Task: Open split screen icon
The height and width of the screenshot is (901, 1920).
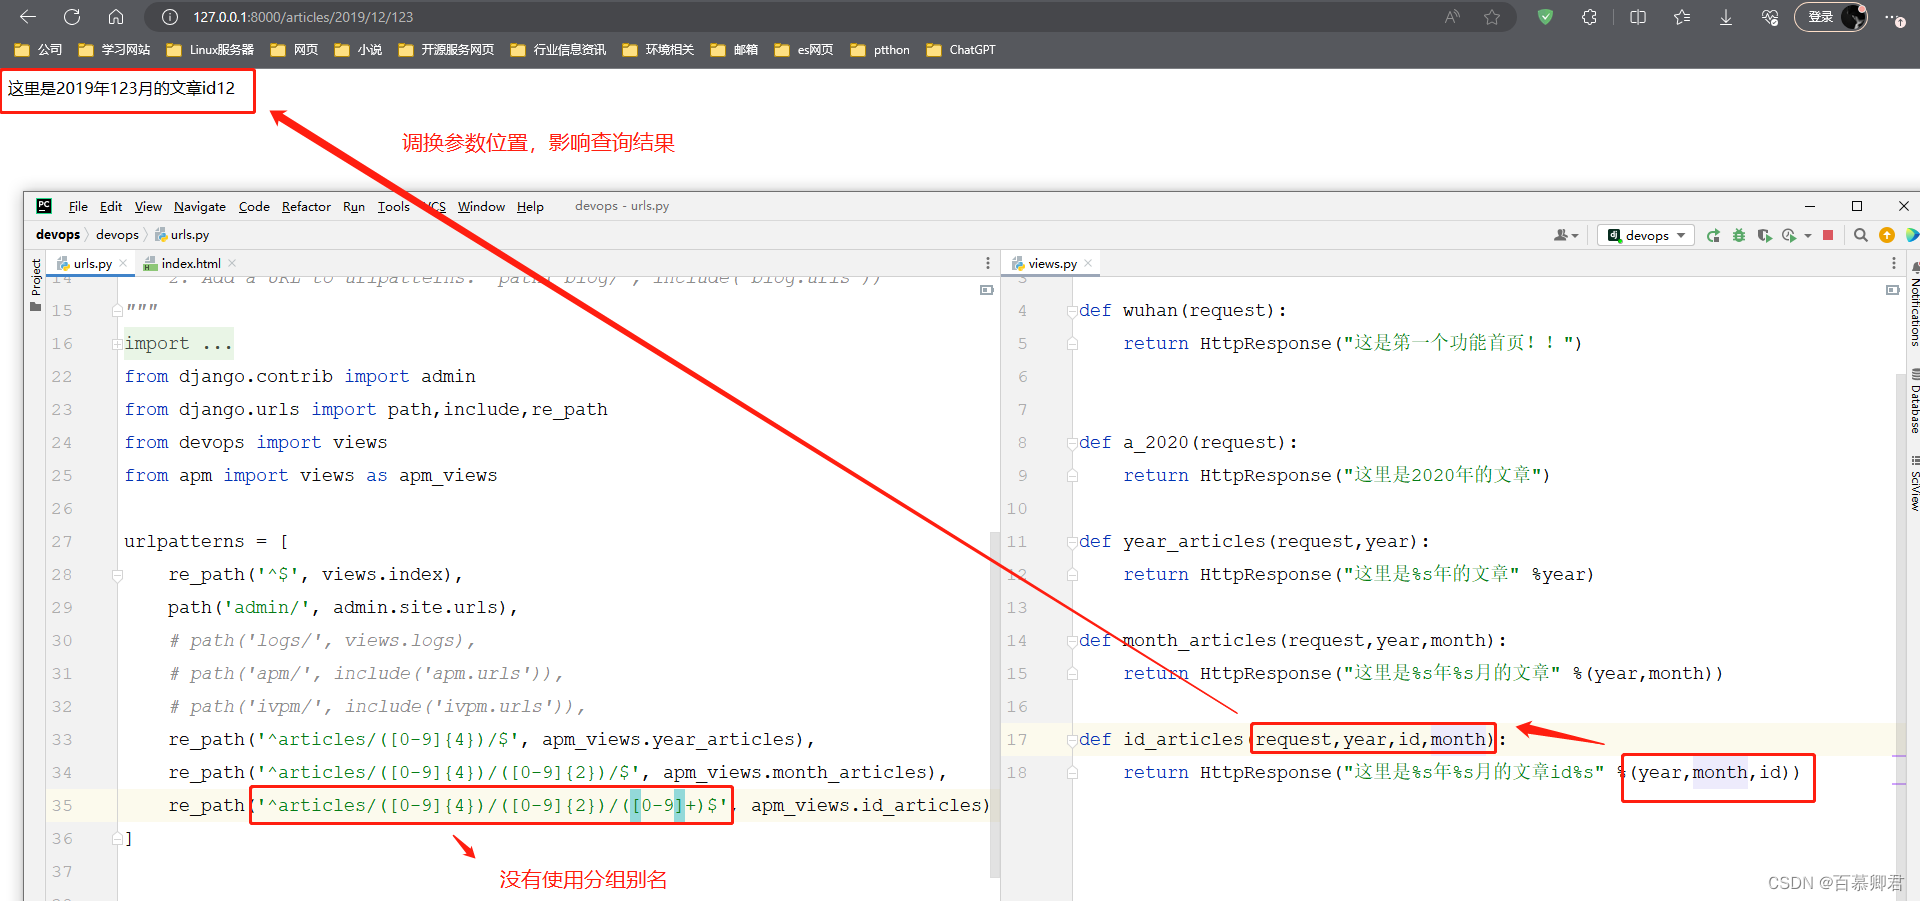Action: tap(1638, 17)
